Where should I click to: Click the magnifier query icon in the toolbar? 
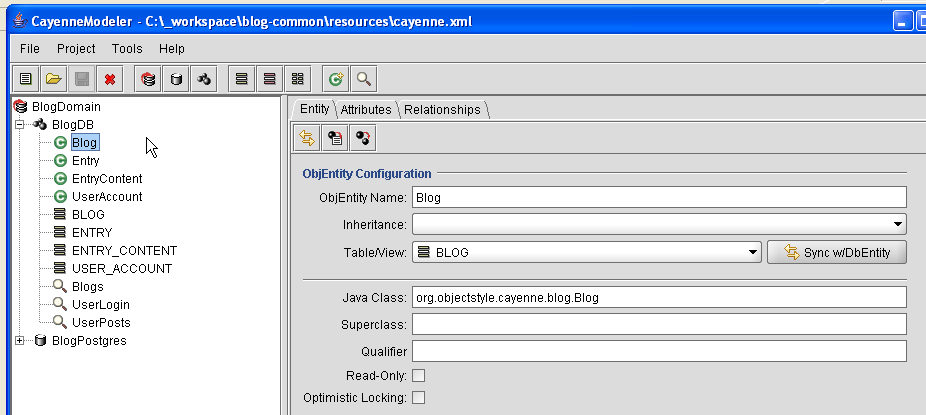click(364, 79)
